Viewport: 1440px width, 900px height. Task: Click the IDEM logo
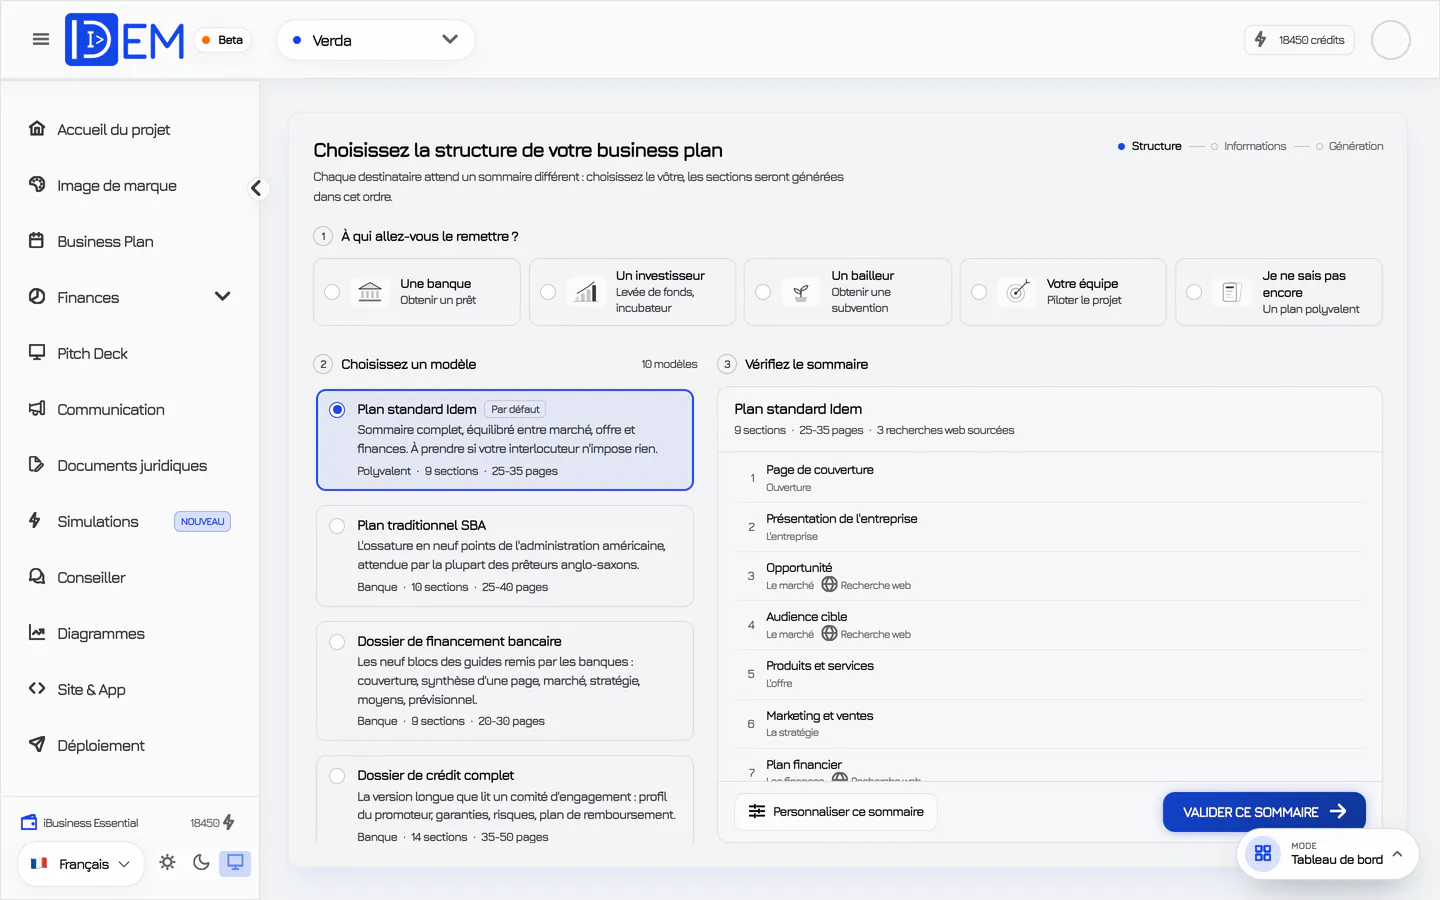(125, 40)
